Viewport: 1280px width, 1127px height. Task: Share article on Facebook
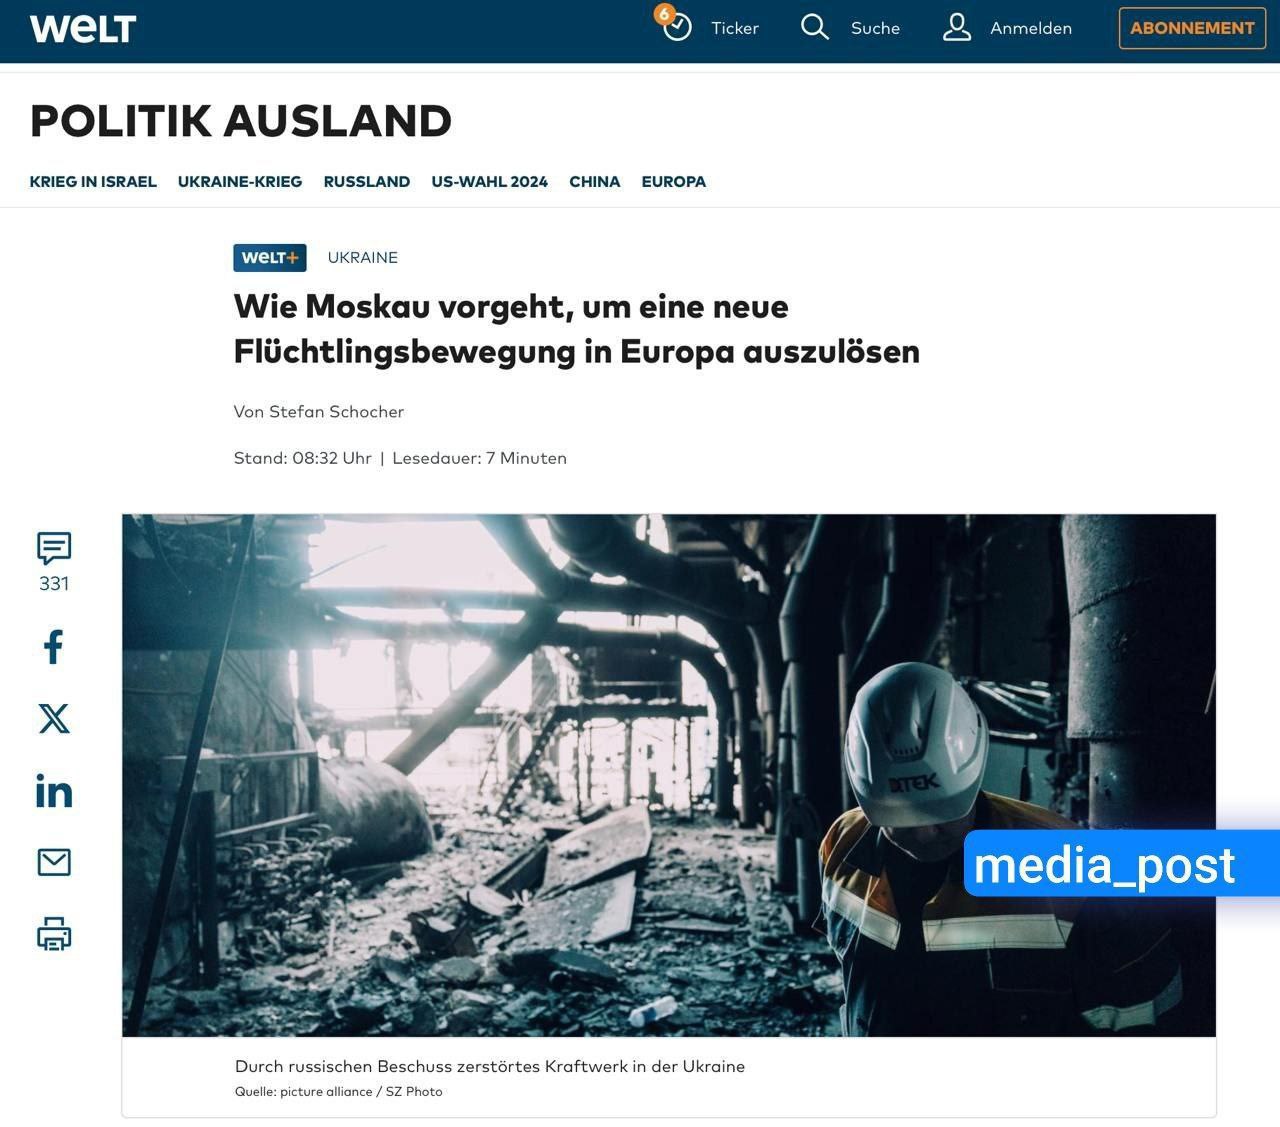click(x=54, y=647)
